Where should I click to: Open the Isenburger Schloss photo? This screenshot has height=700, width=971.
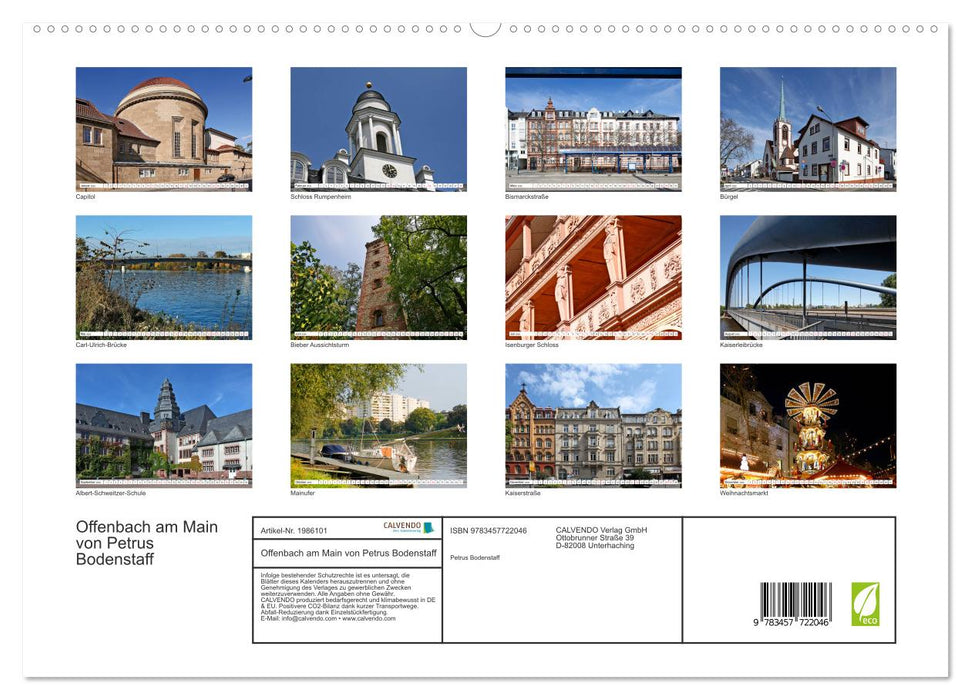(592, 277)
